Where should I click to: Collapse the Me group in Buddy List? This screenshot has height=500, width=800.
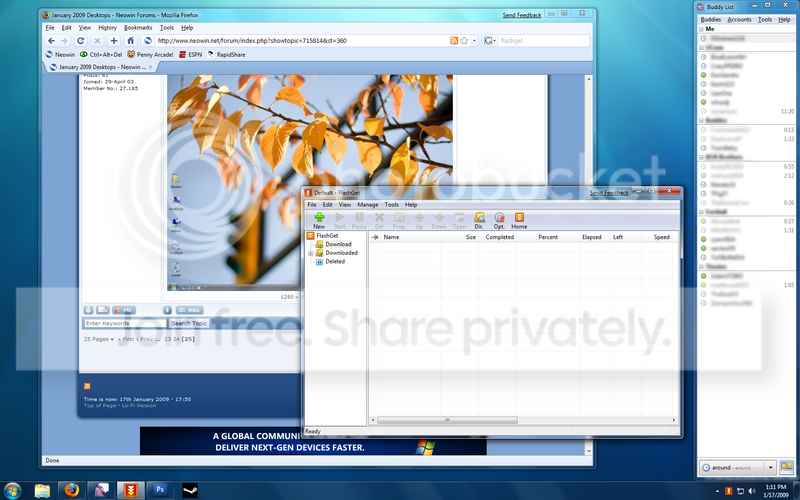tap(702, 29)
